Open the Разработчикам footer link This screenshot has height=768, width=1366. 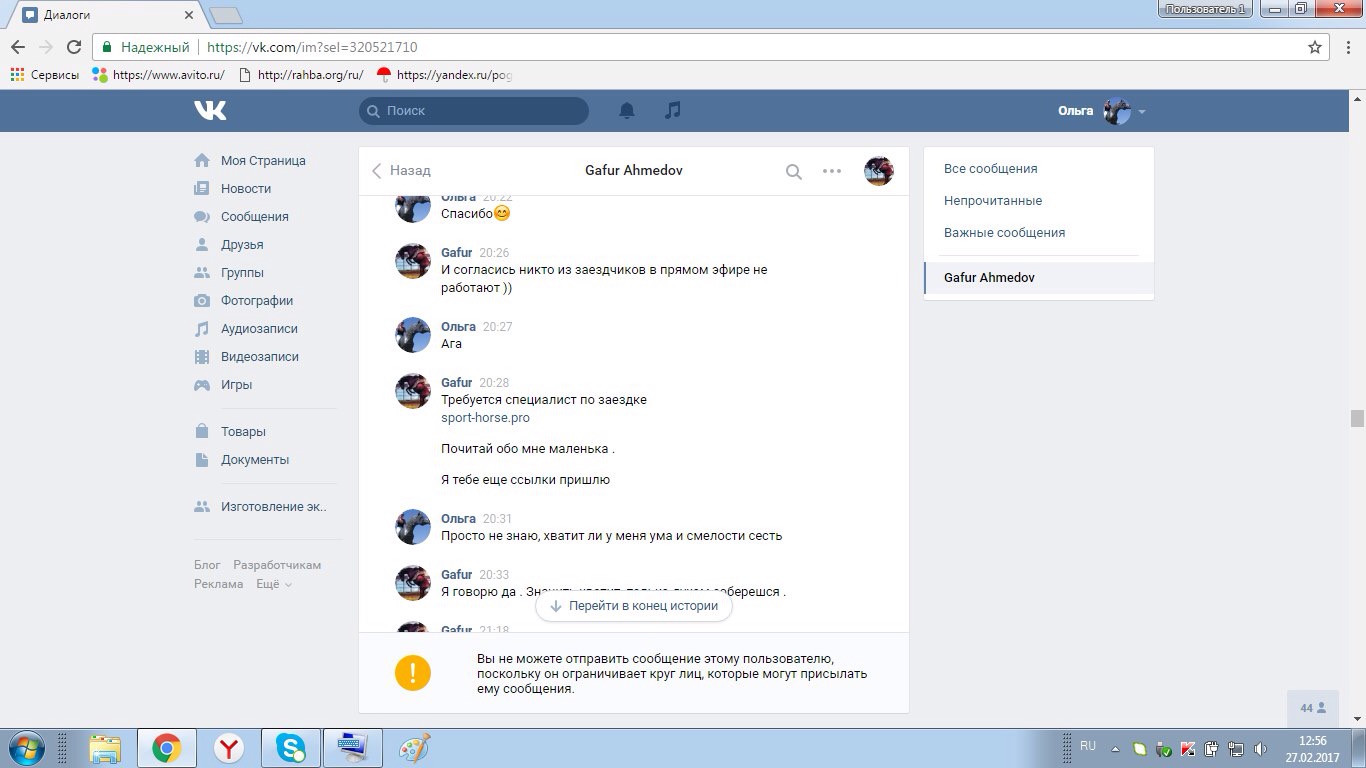click(x=277, y=565)
